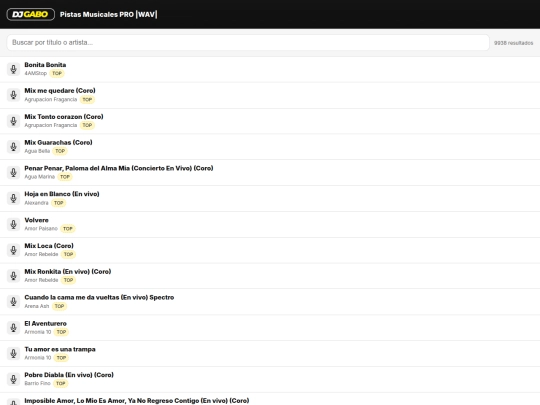Click microphone icon beside Mix Ronkita

click(13, 276)
